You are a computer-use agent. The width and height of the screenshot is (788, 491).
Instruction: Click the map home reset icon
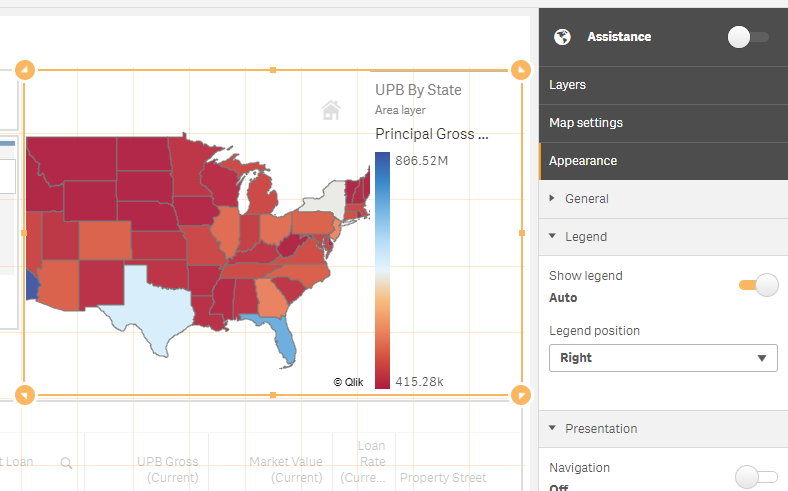330,110
